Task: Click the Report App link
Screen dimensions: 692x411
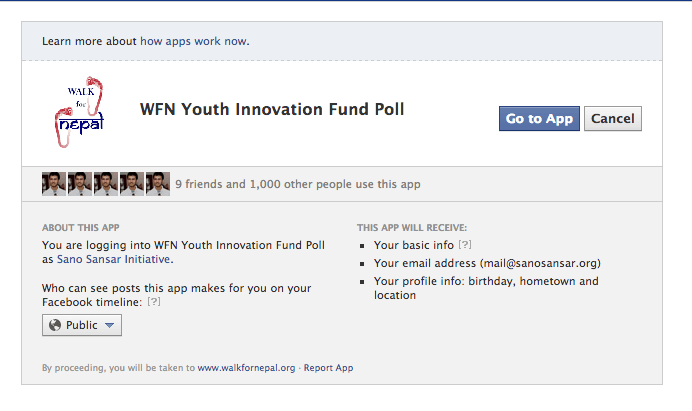Action: click(x=328, y=368)
